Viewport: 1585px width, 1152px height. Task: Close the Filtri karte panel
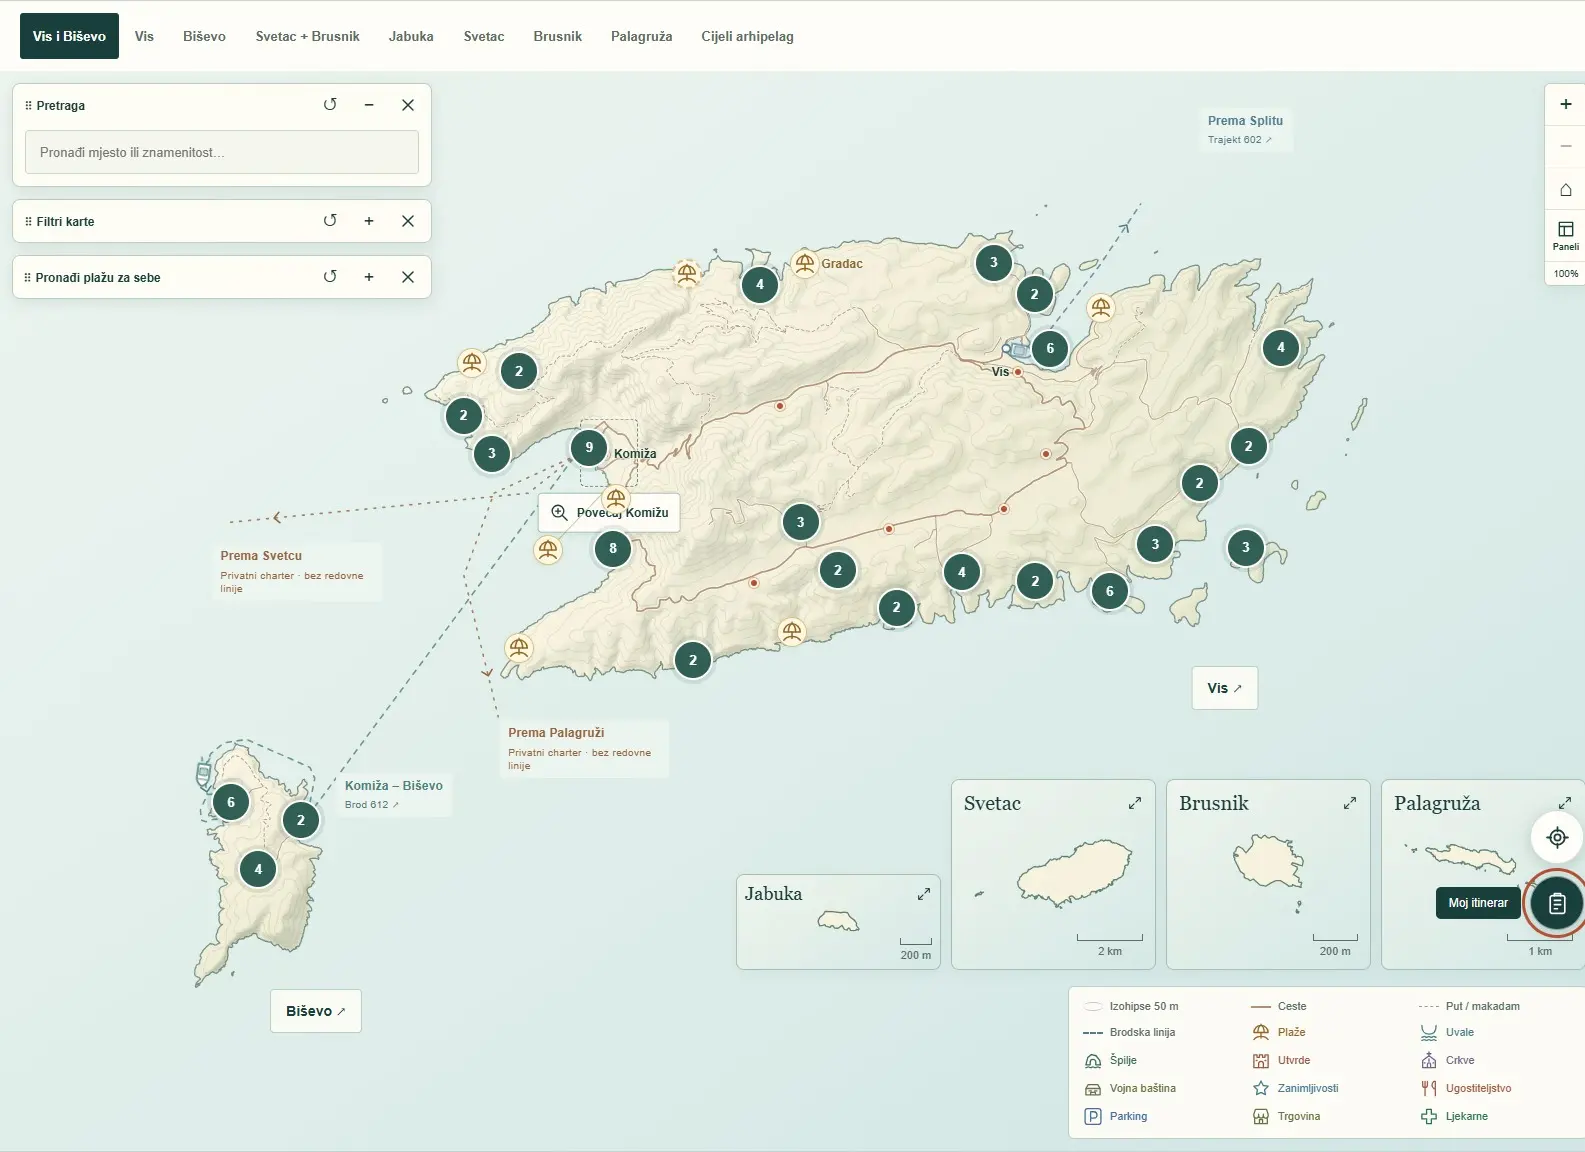tap(408, 221)
